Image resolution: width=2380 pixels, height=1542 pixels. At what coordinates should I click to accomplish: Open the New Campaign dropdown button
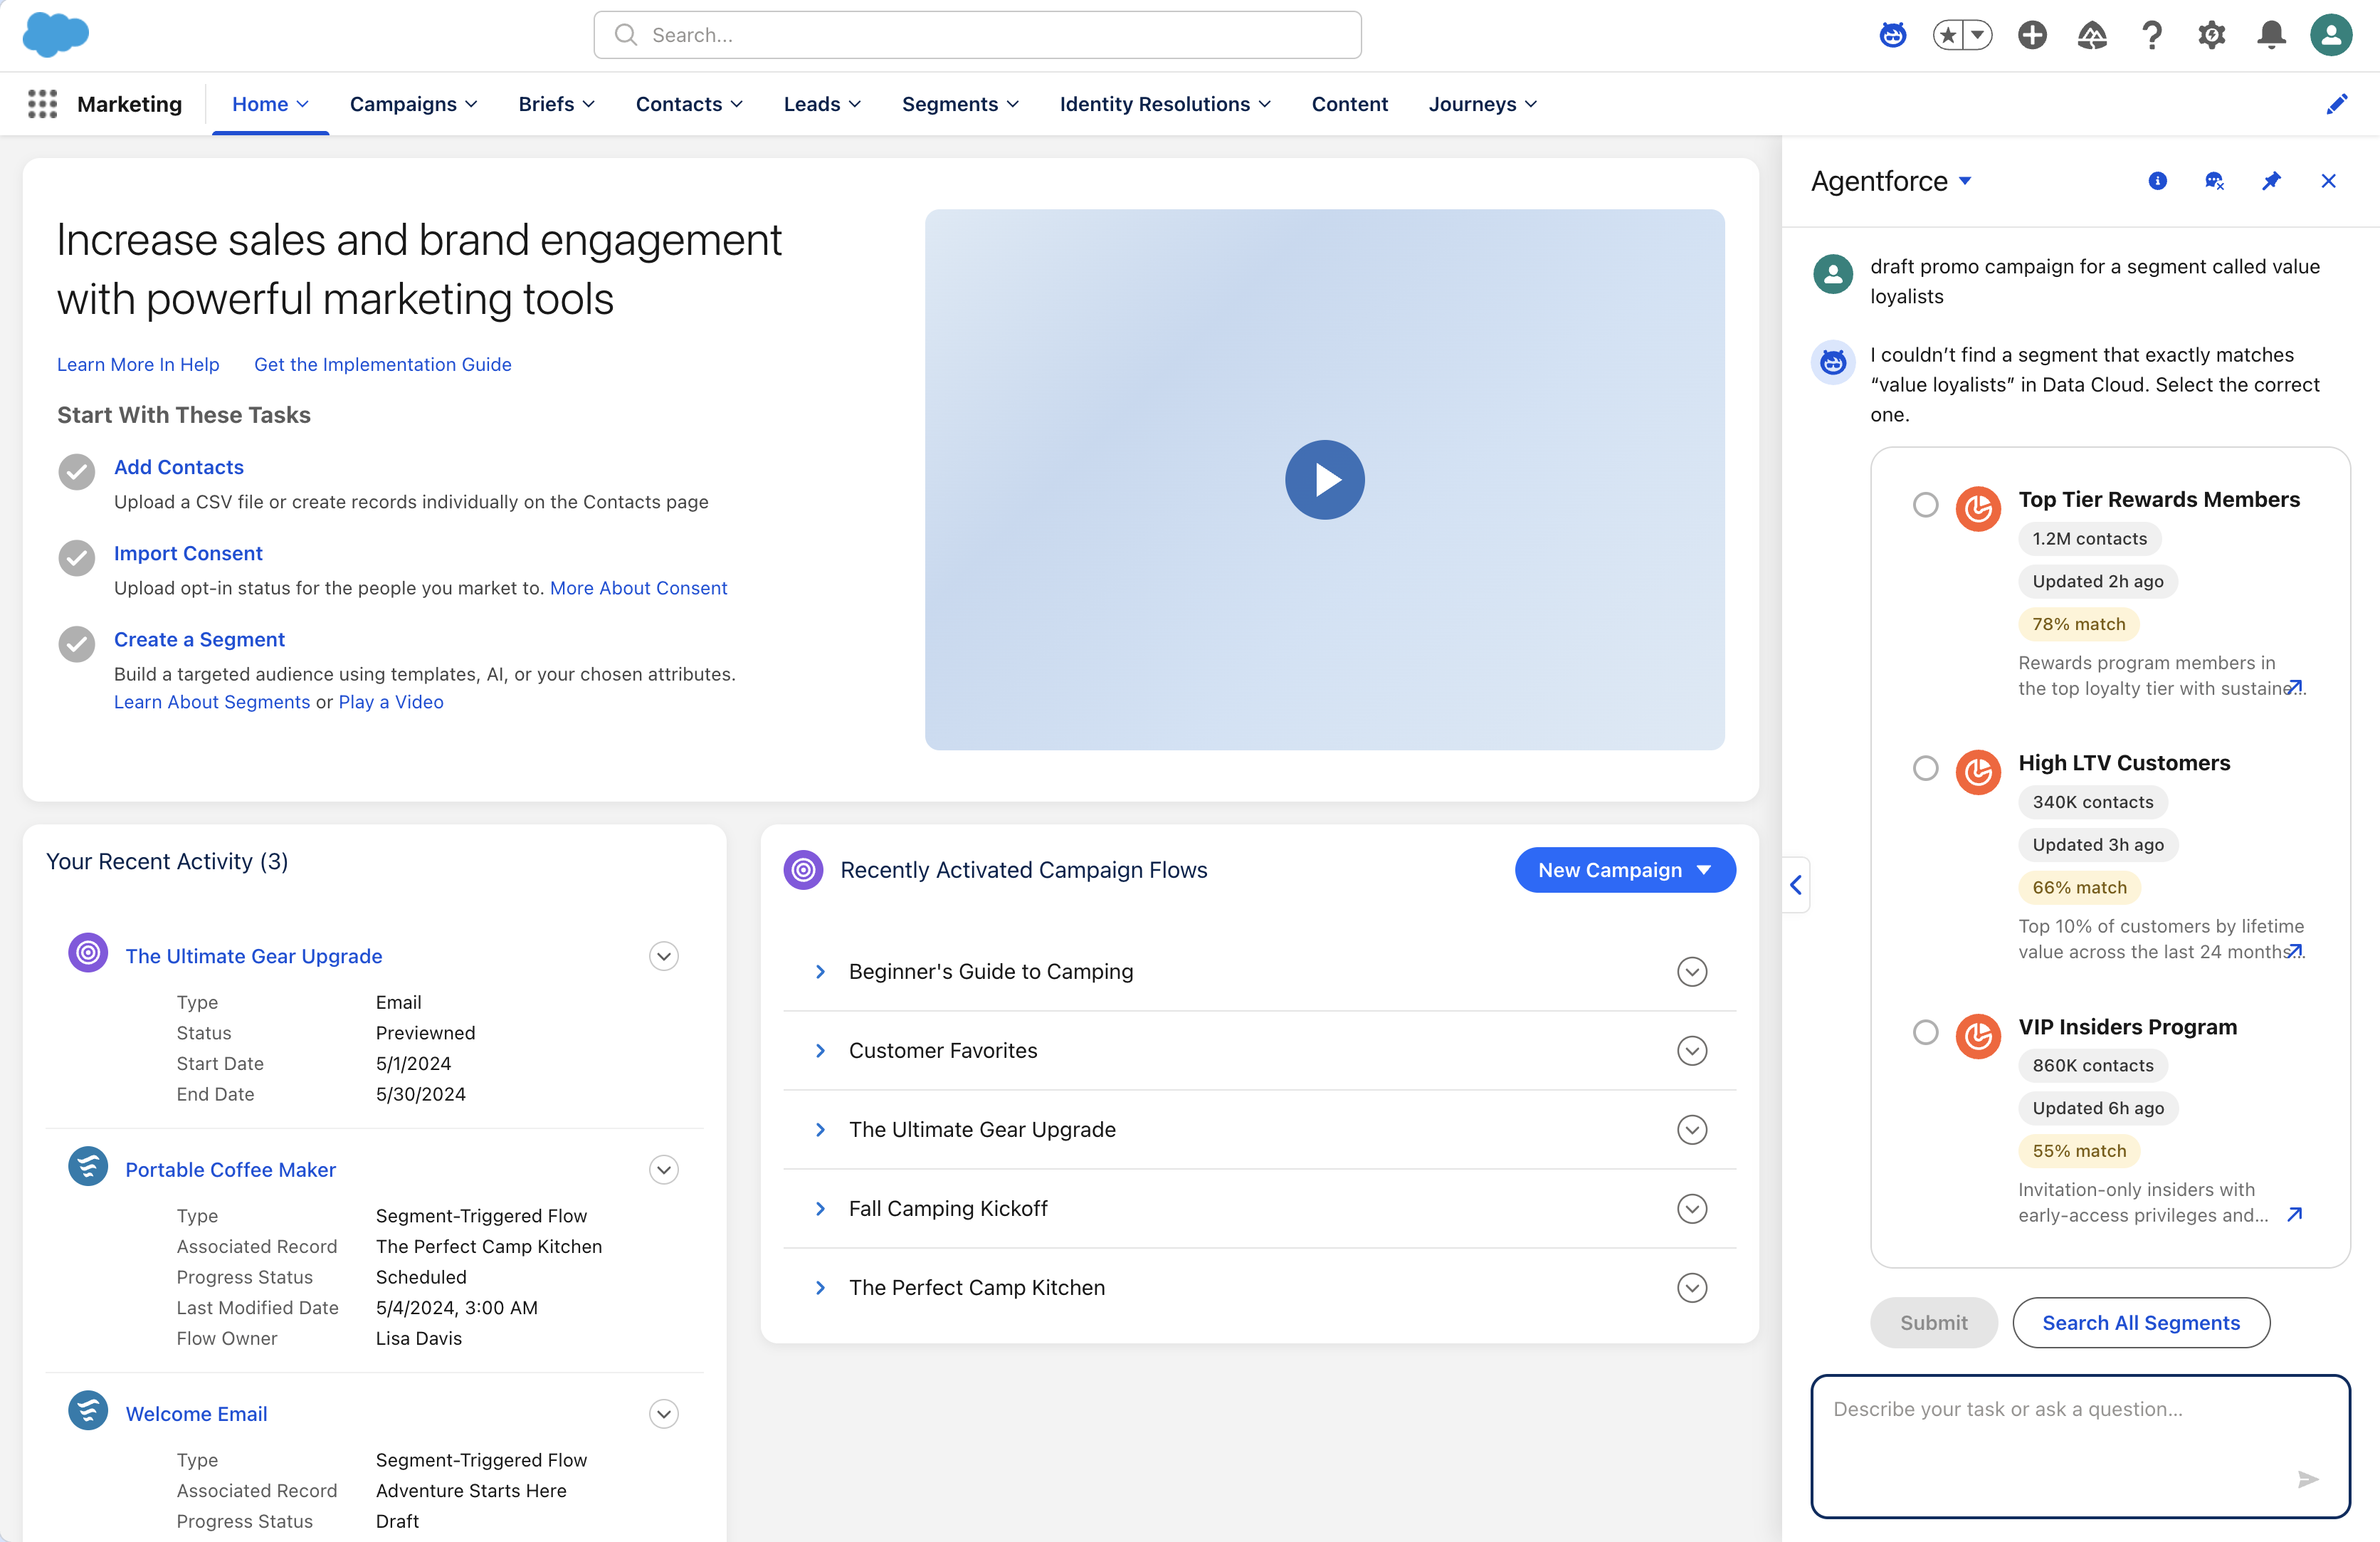pyautogui.click(x=1625, y=870)
